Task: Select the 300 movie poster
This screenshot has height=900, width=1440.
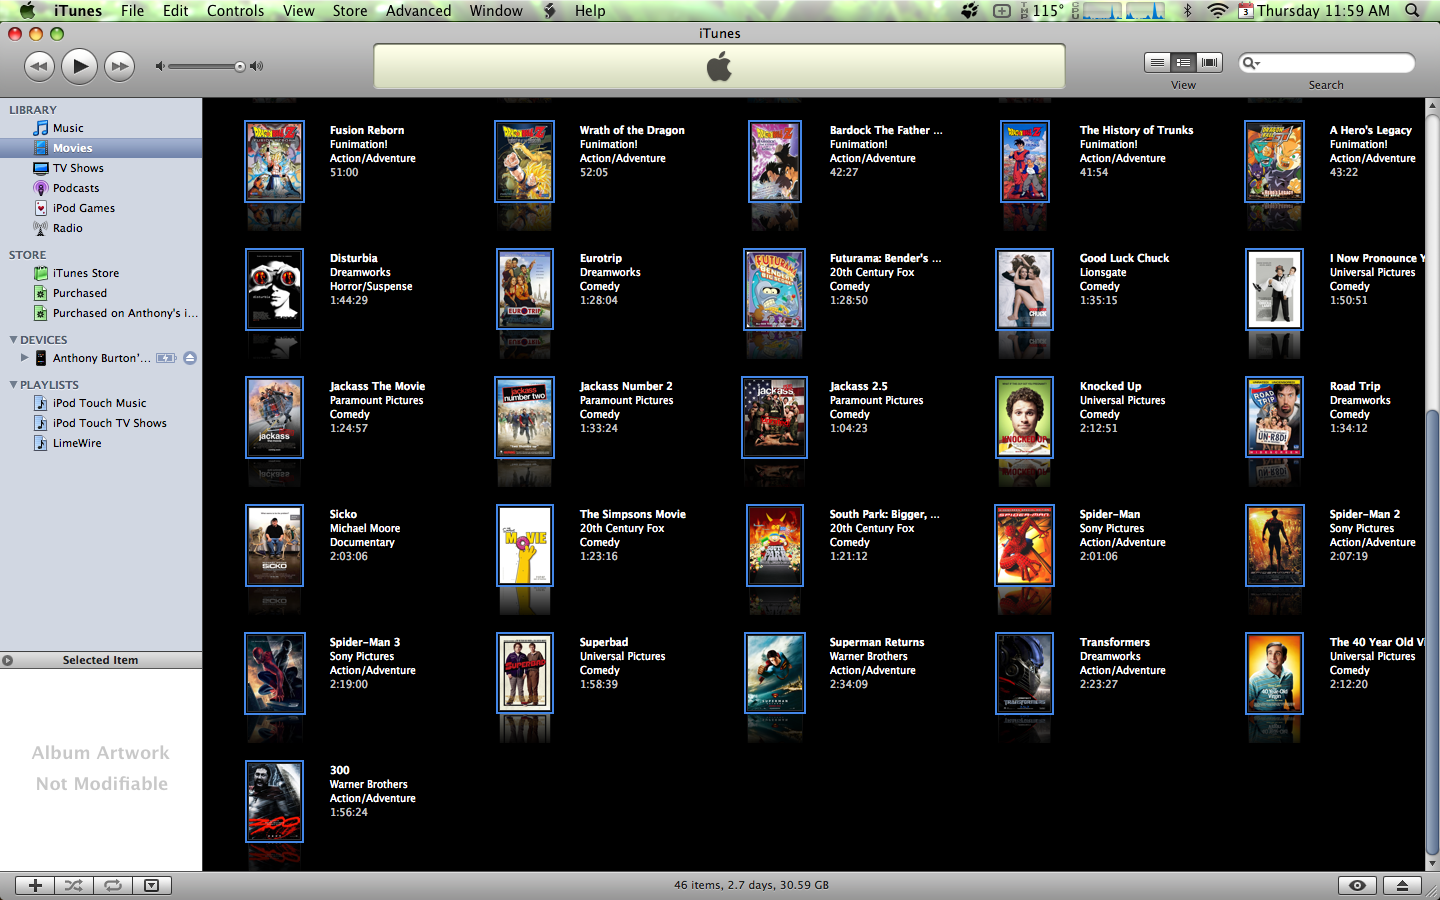Action: point(275,801)
